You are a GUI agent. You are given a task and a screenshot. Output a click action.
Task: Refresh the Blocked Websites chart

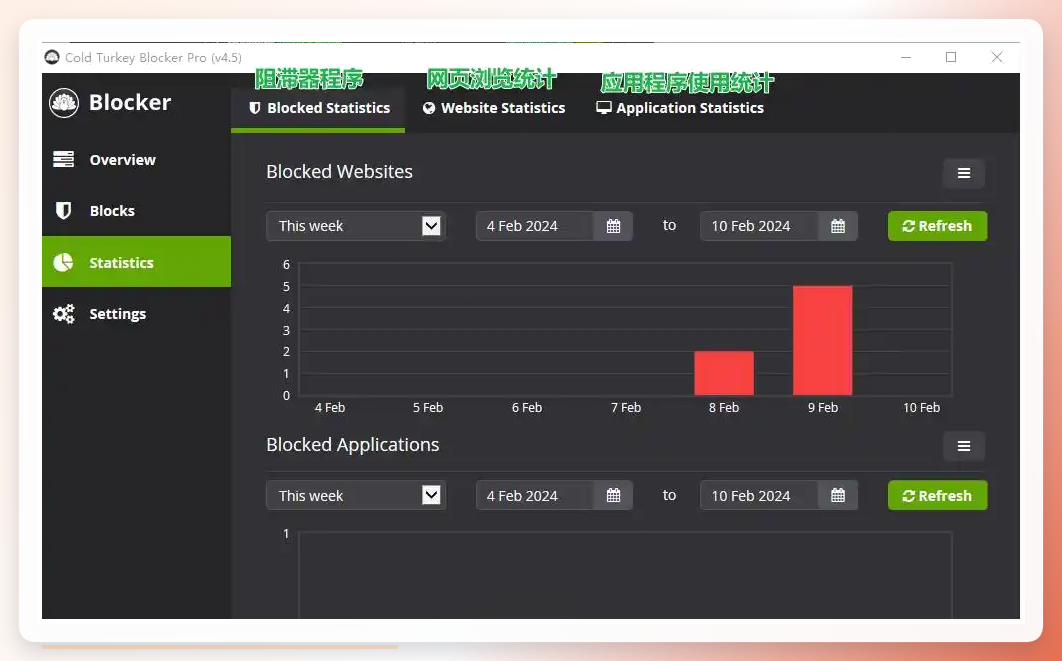click(x=937, y=226)
